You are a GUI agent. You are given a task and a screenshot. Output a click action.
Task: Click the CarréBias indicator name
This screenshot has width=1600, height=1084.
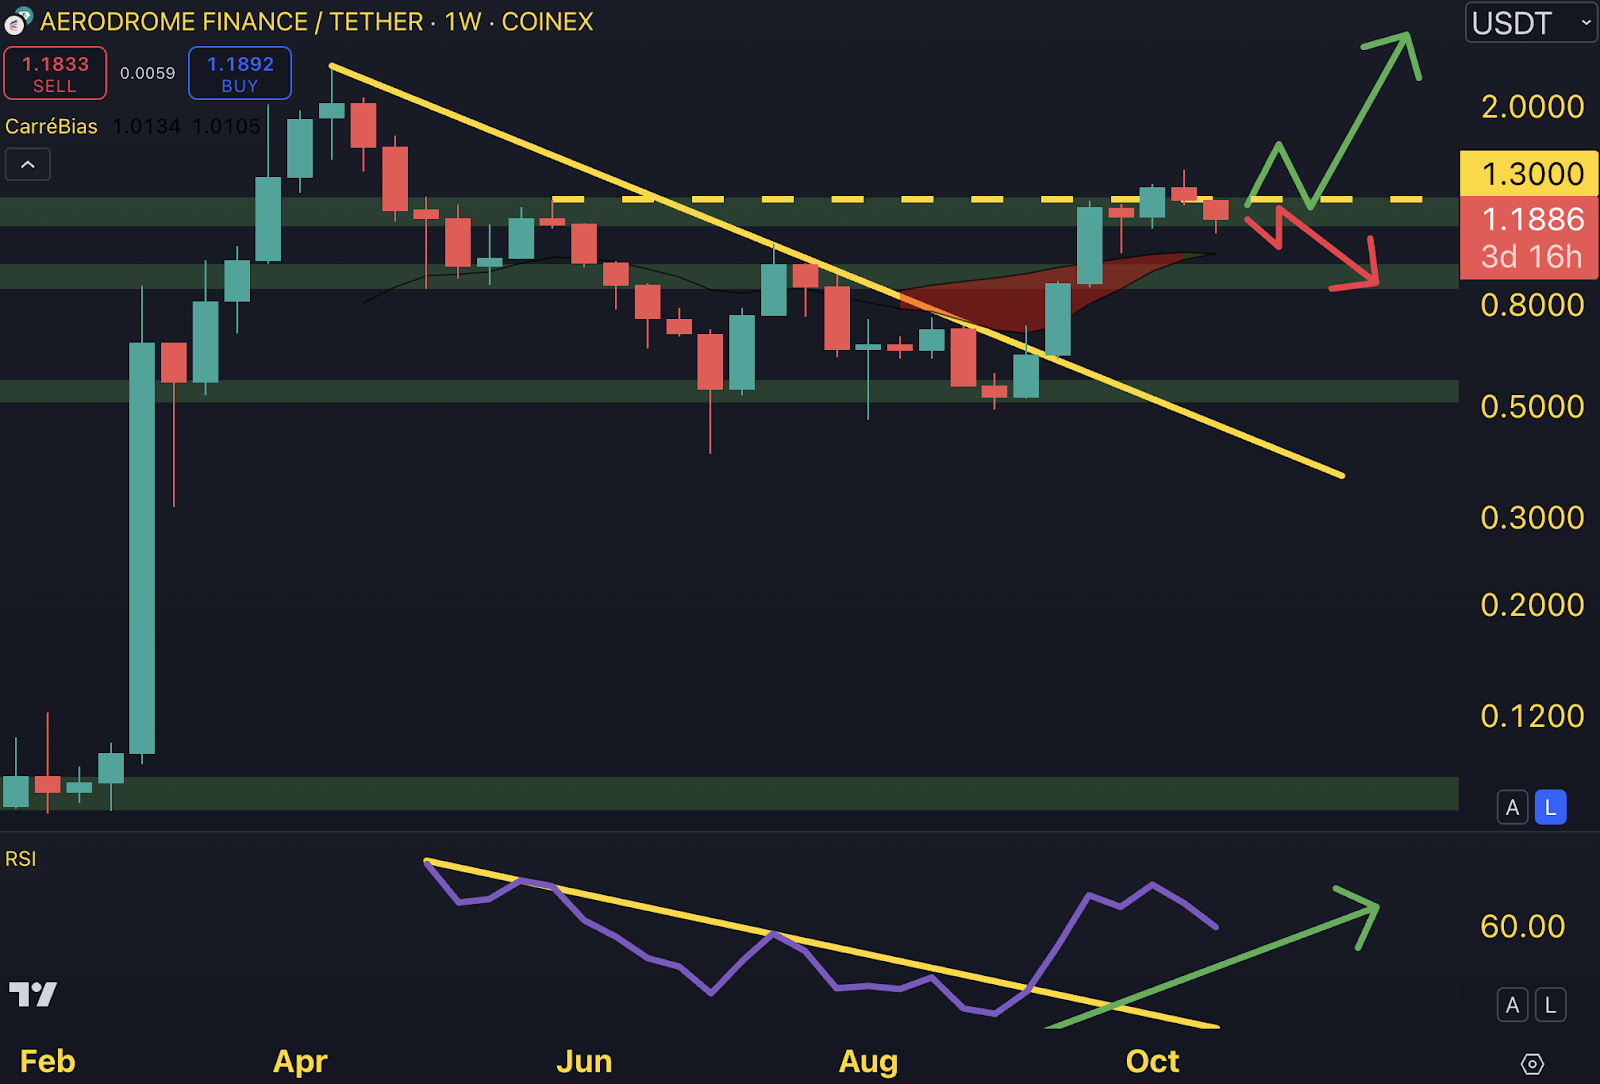click(52, 126)
